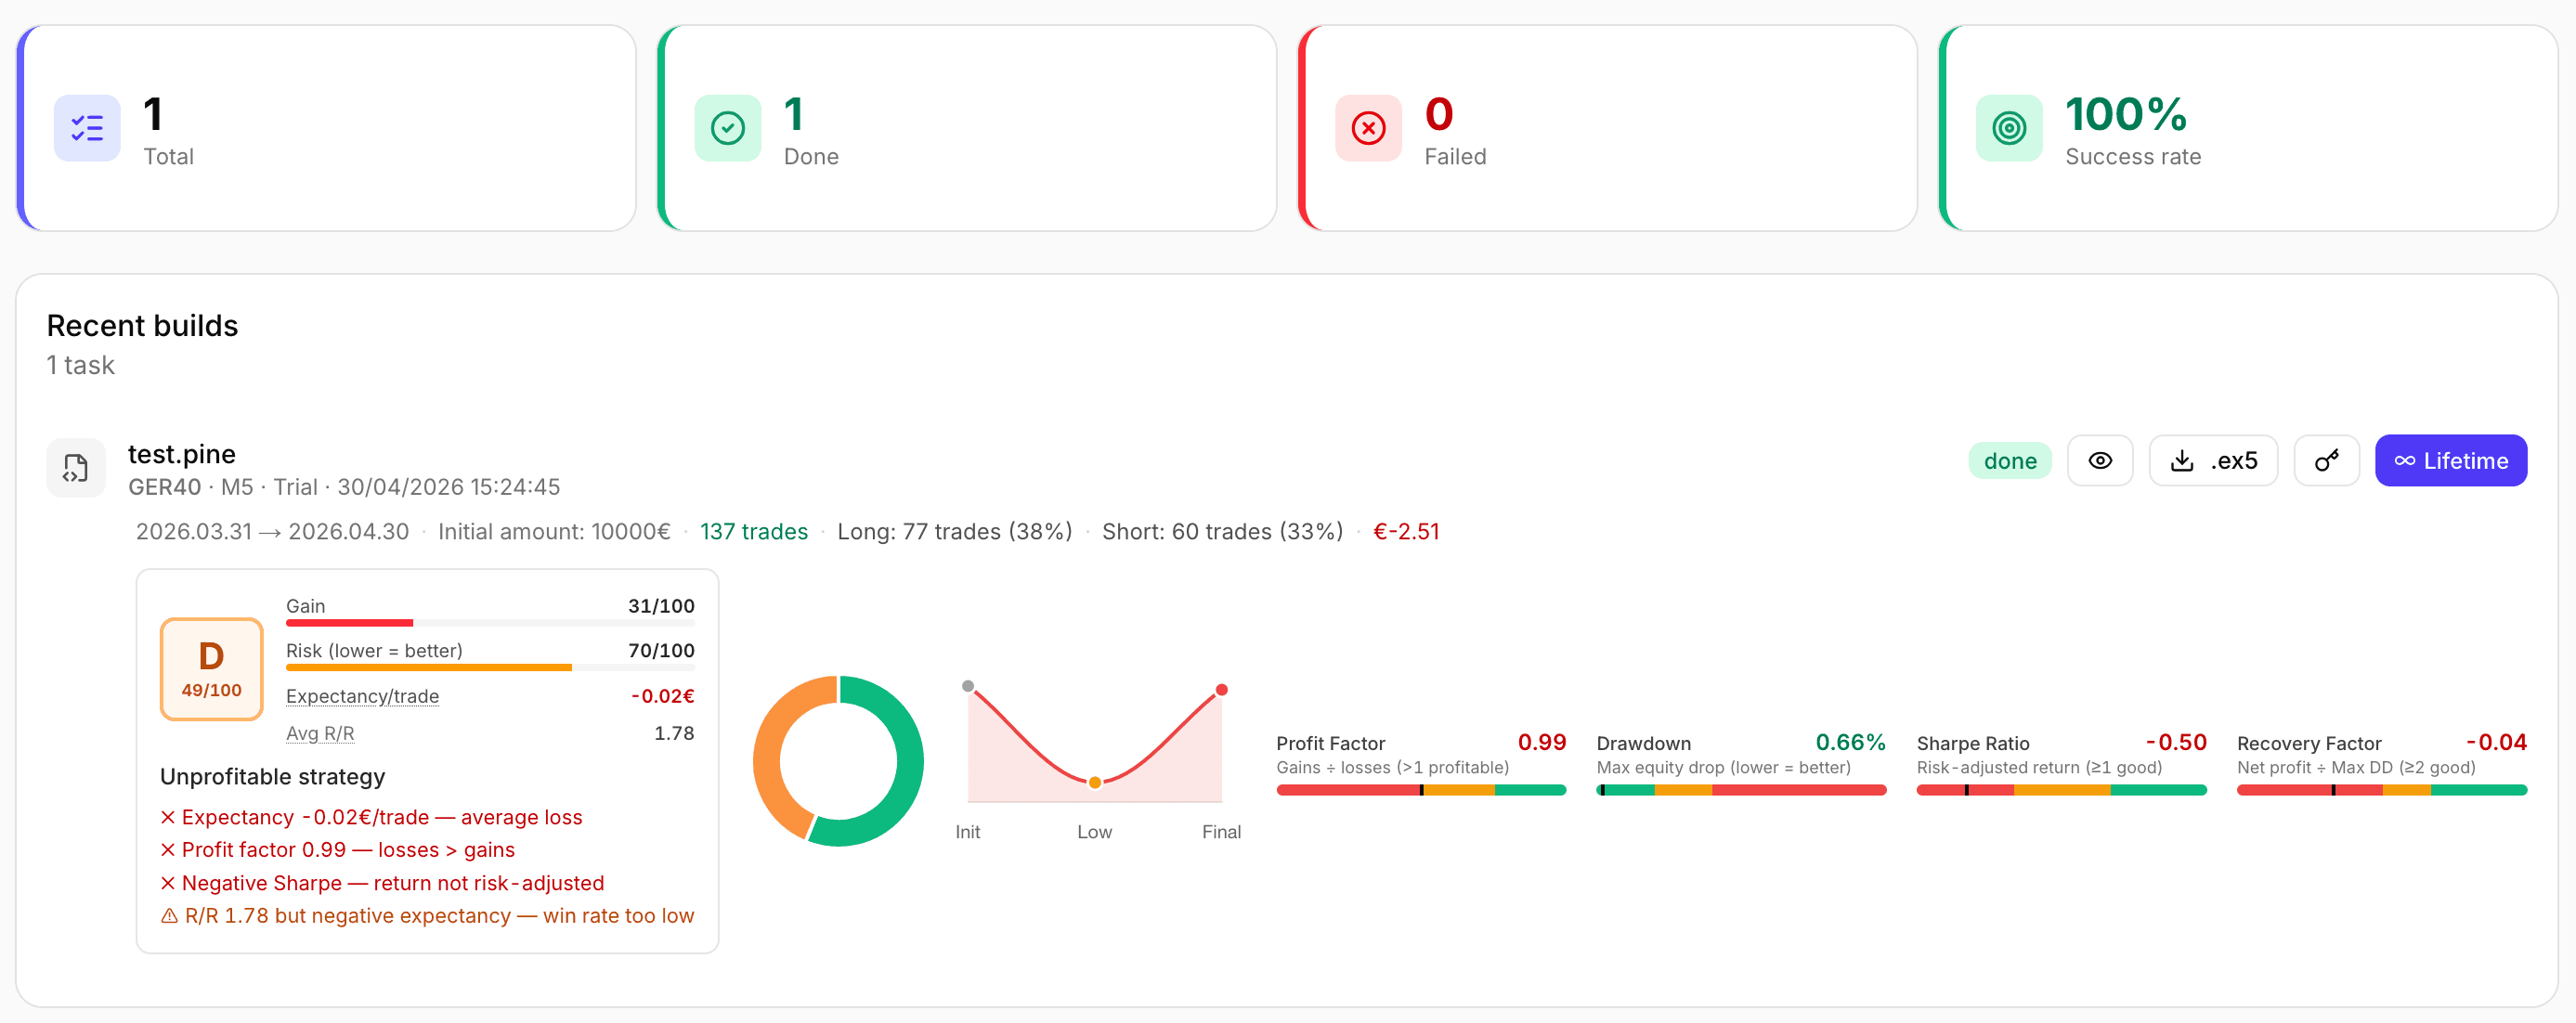Click the Profit Factor gauge bar
The height and width of the screenshot is (1023, 2576).
tap(1420, 790)
